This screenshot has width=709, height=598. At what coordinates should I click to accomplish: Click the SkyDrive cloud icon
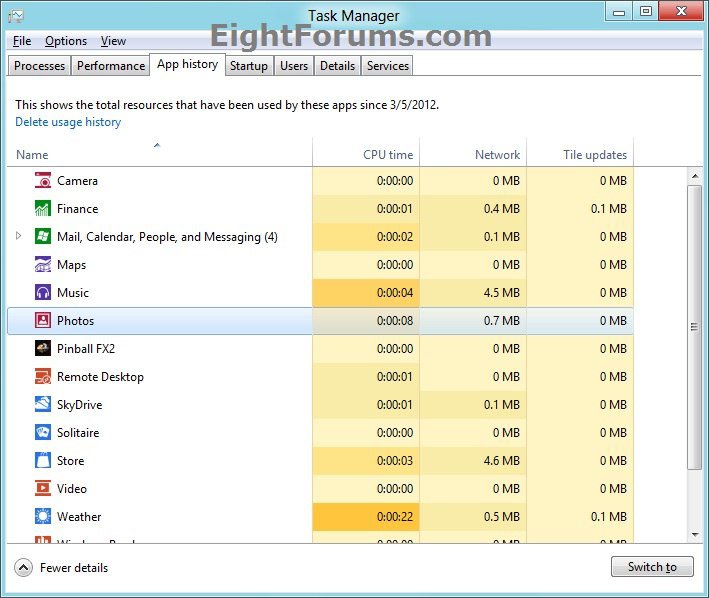(x=43, y=405)
